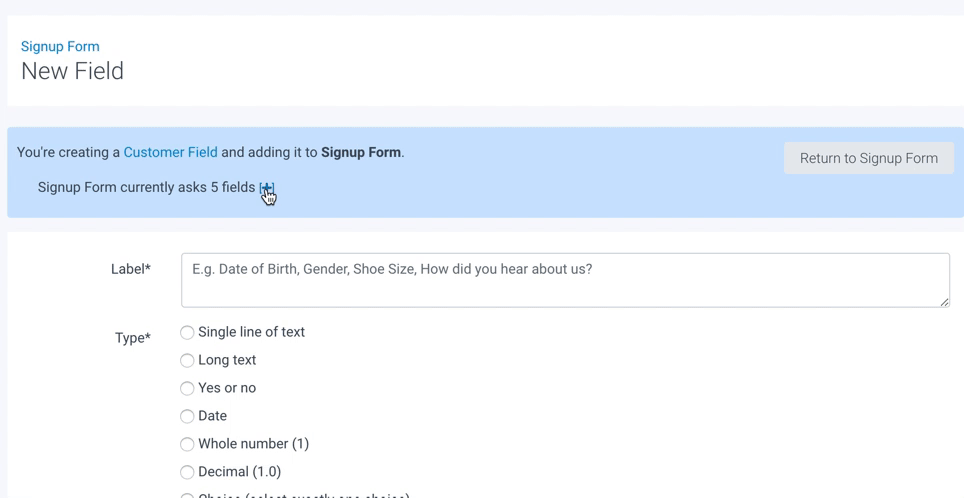The image size is (964, 498).
Task: Expand the Signup Form fields list plus icon
Action: pos(266,187)
